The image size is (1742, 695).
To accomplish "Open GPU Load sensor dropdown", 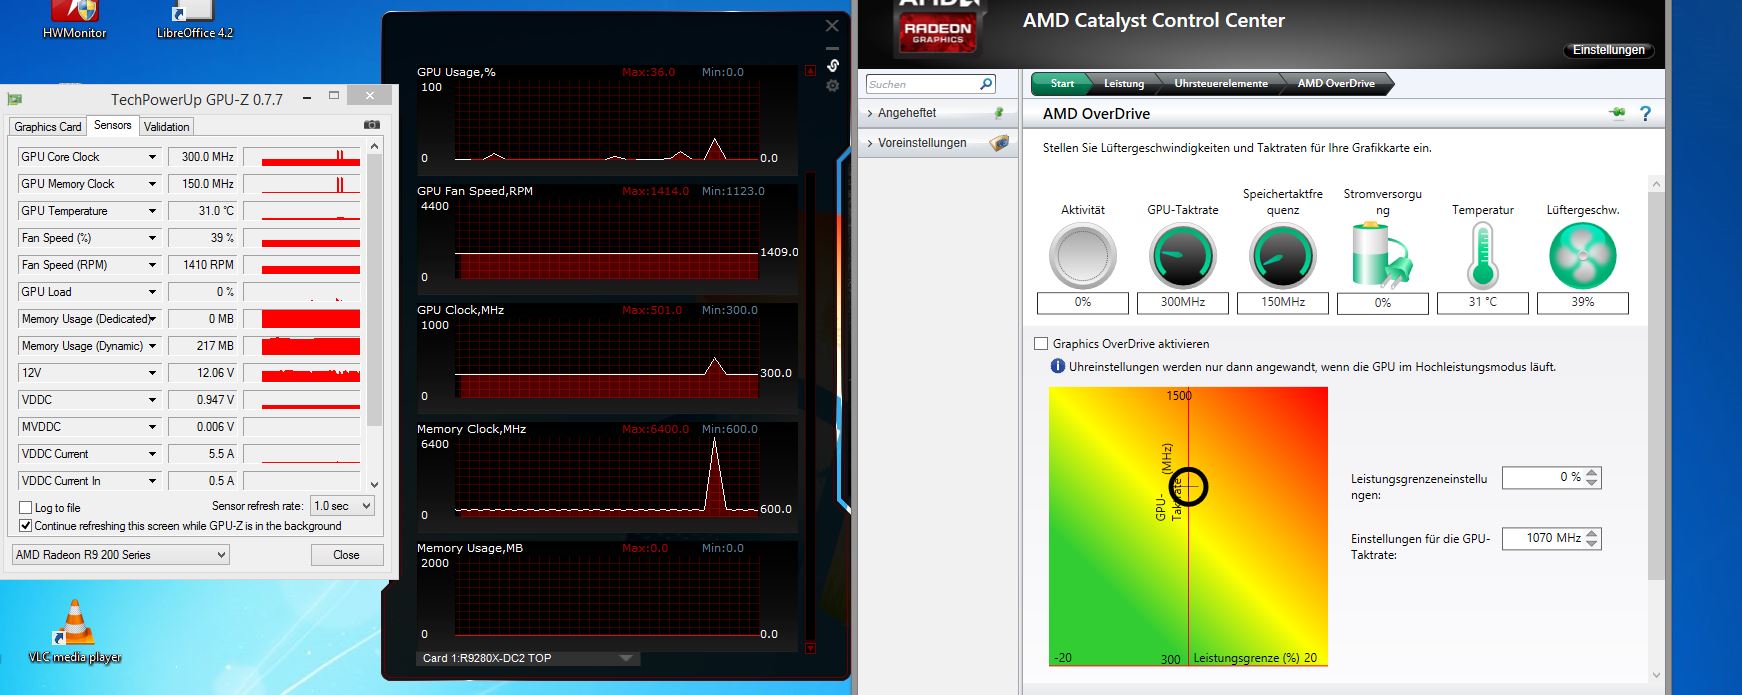I will point(152,292).
